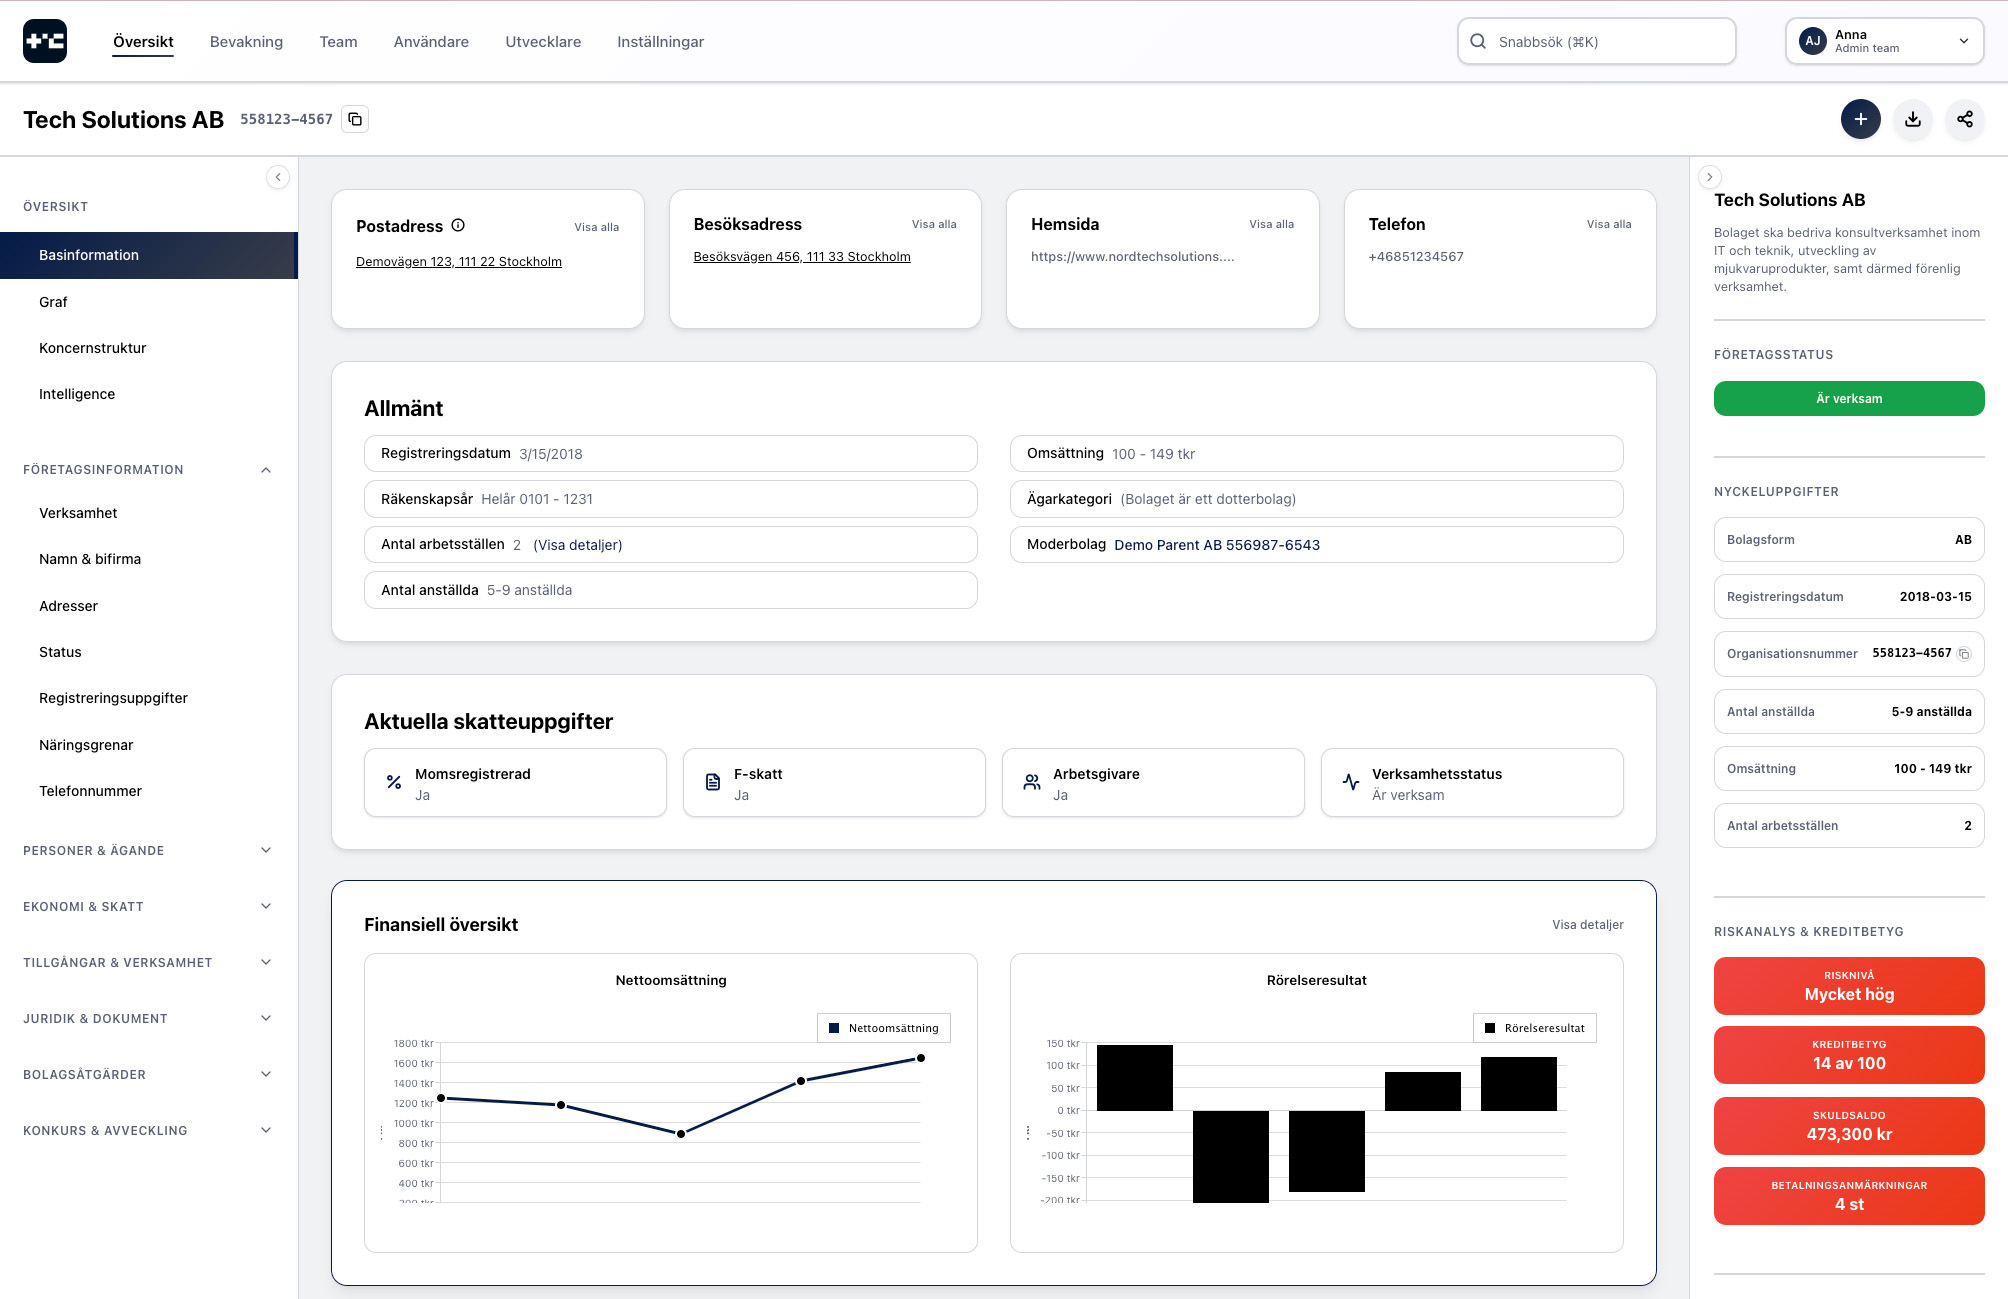This screenshot has height=1299, width=2008.
Task: Click the info icon beside Postadress
Action: [x=458, y=225]
